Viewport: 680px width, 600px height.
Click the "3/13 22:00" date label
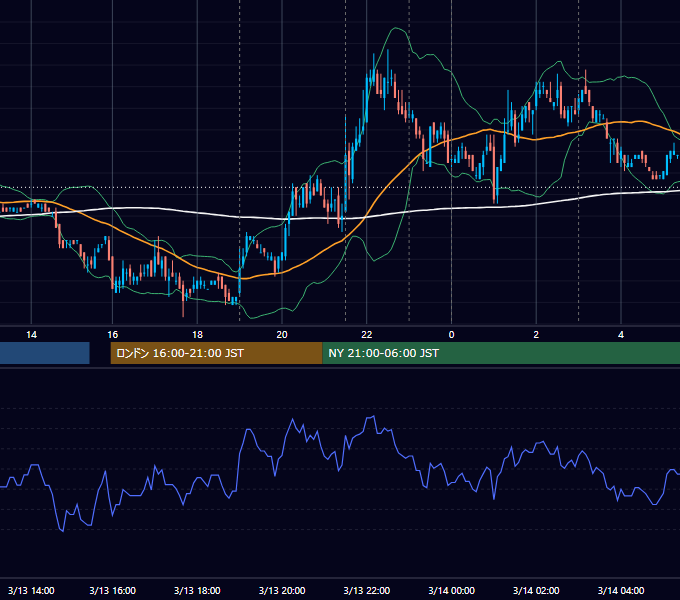[367, 590]
